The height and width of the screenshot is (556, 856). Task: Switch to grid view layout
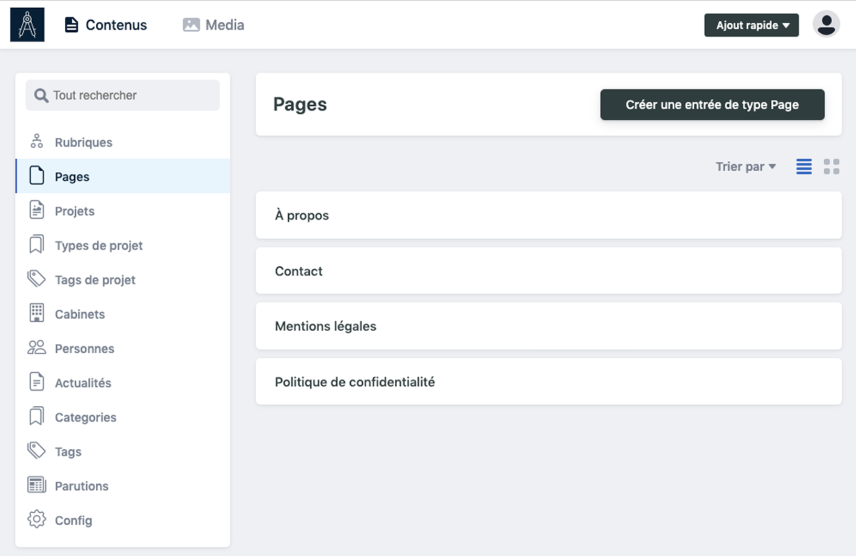pyautogui.click(x=831, y=167)
